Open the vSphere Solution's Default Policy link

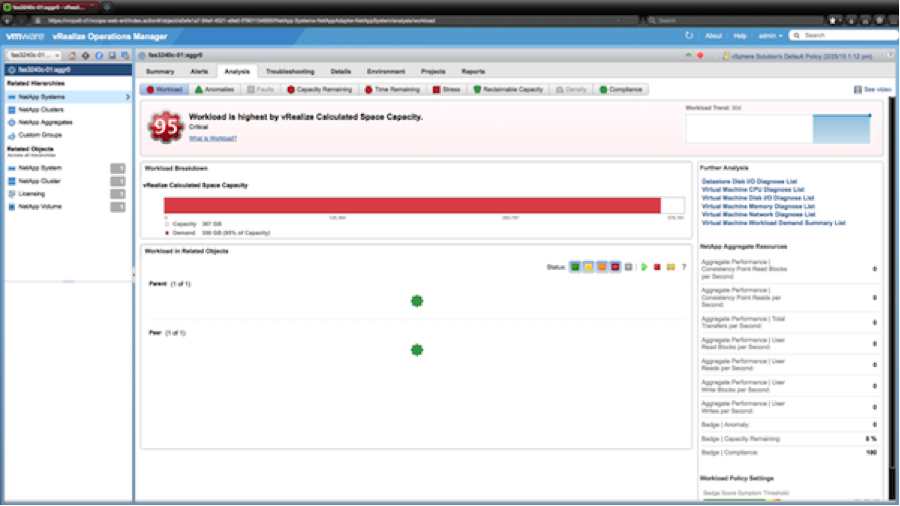coord(801,56)
